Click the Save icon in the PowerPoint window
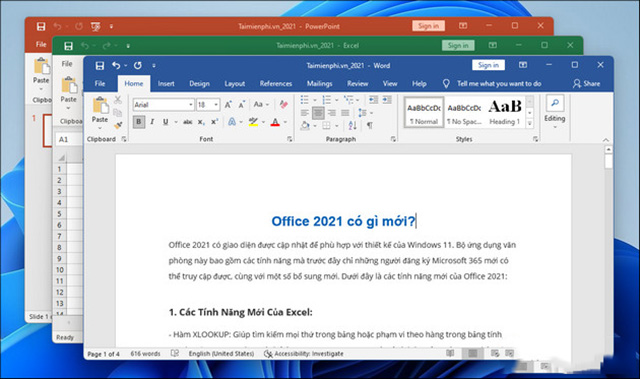Viewport: 640px width, 379px height. [x=41, y=27]
